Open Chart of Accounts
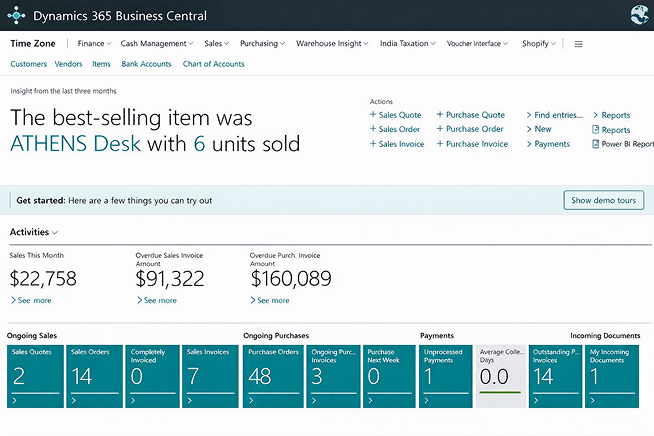 (x=214, y=64)
